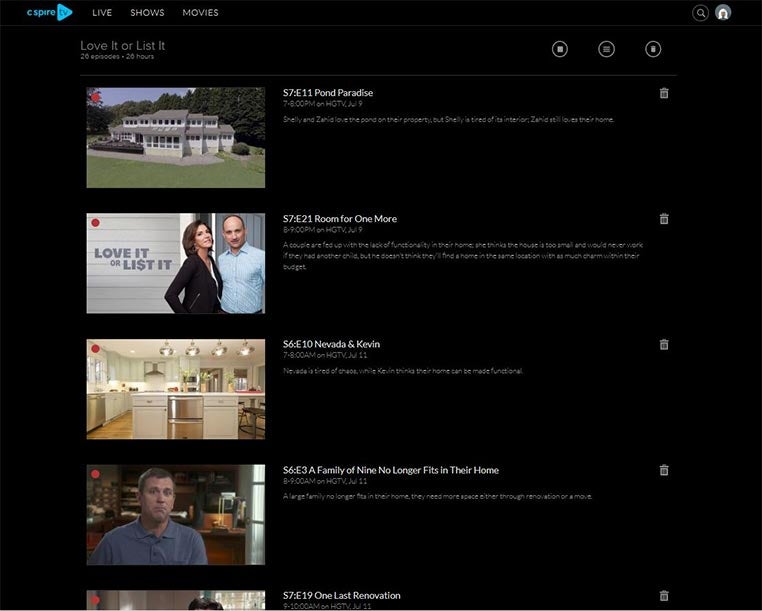Open the S7:E11 Pond Paradise title
This screenshot has width=762, height=611.
pyautogui.click(x=328, y=93)
